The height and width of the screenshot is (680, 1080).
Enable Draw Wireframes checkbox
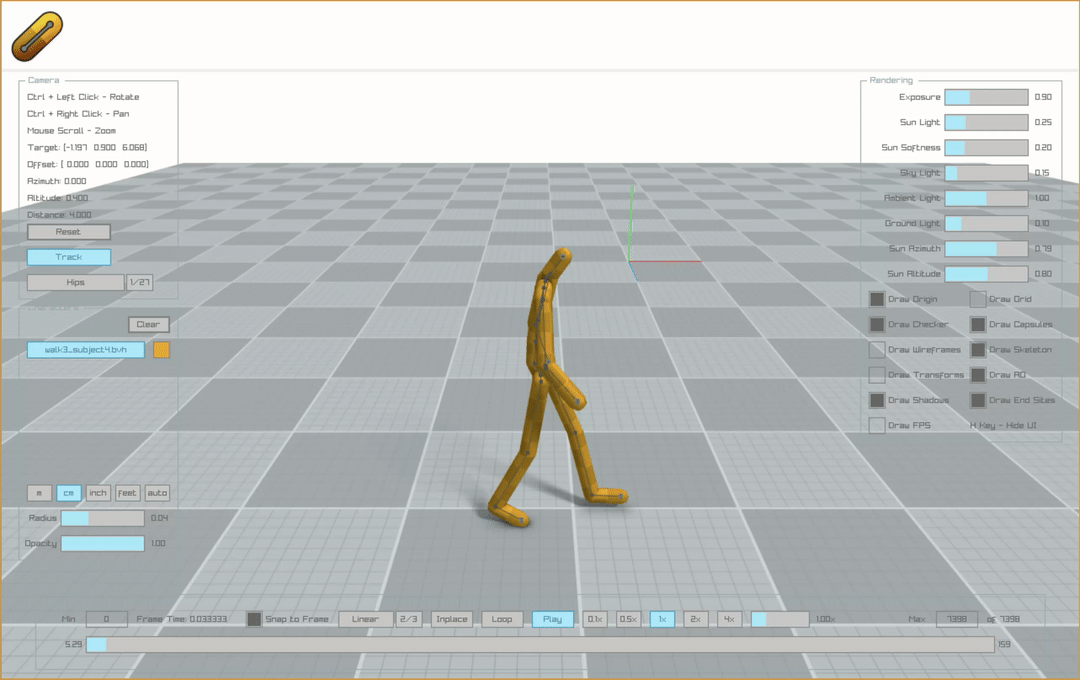click(x=877, y=350)
